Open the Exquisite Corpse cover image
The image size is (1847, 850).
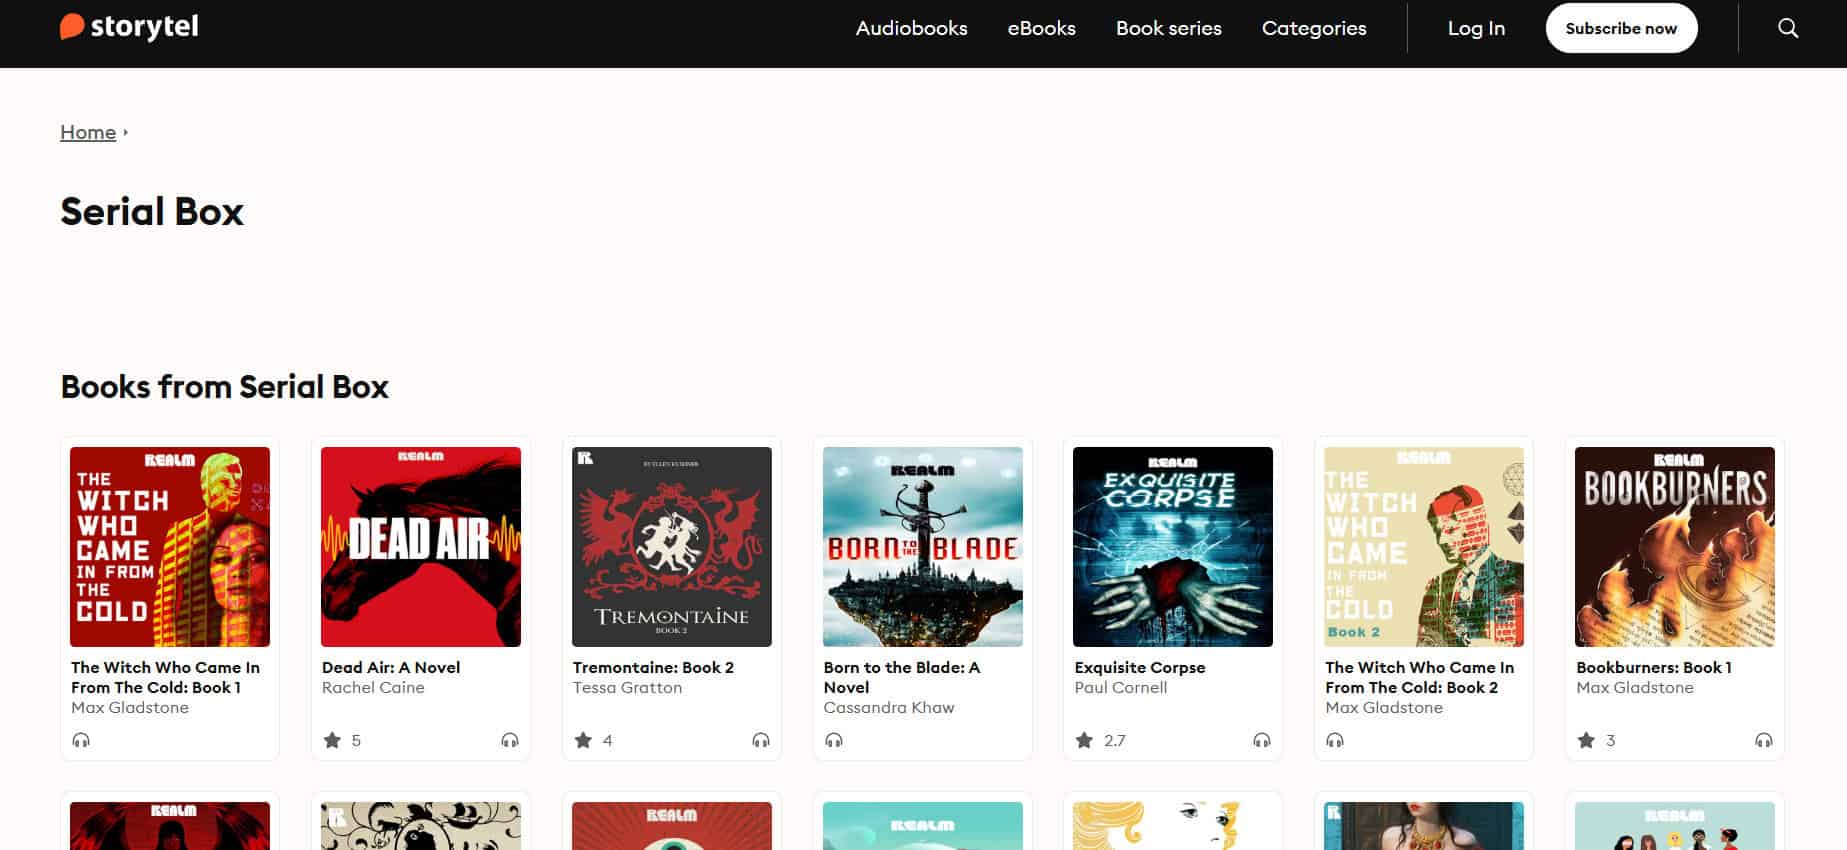tap(1172, 546)
